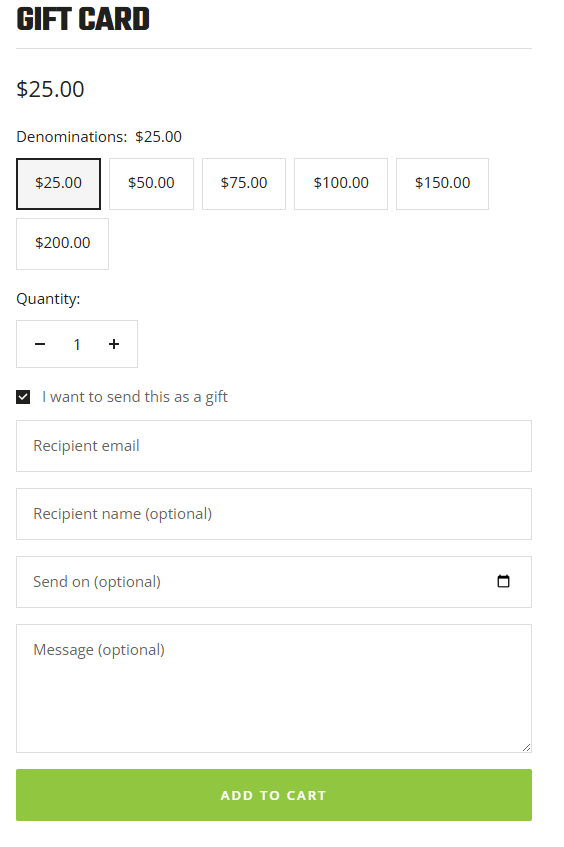Focus the Recipient email field
Viewport: 564px width, 847px height.
click(x=274, y=446)
